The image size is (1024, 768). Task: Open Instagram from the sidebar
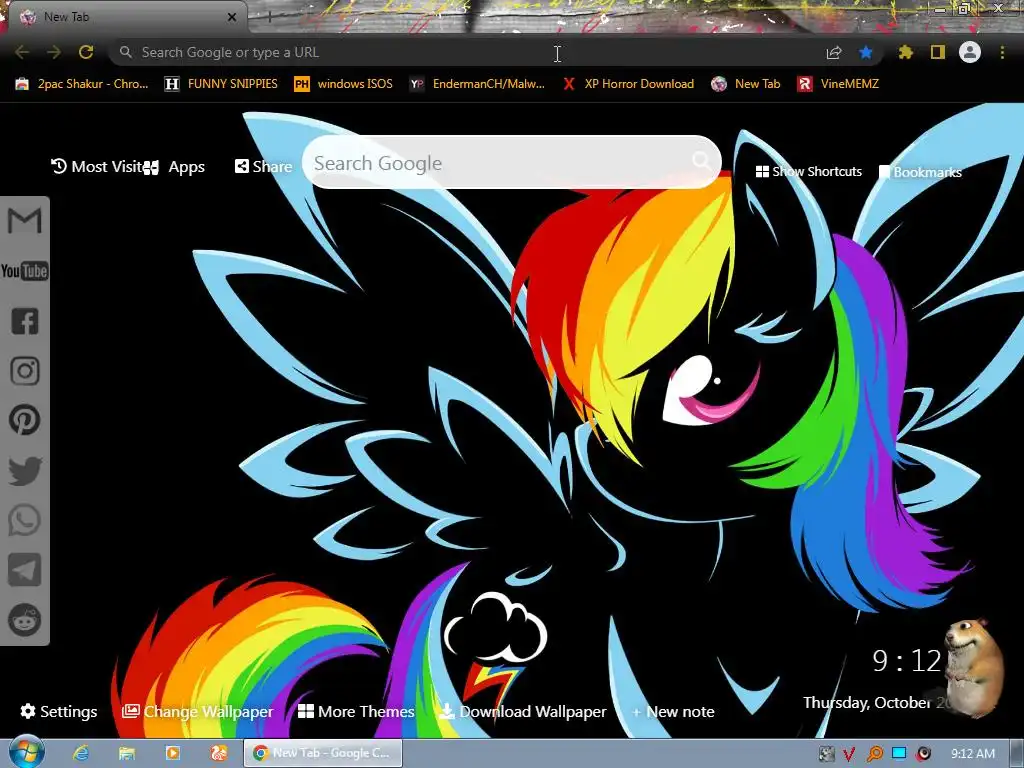(x=25, y=371)
